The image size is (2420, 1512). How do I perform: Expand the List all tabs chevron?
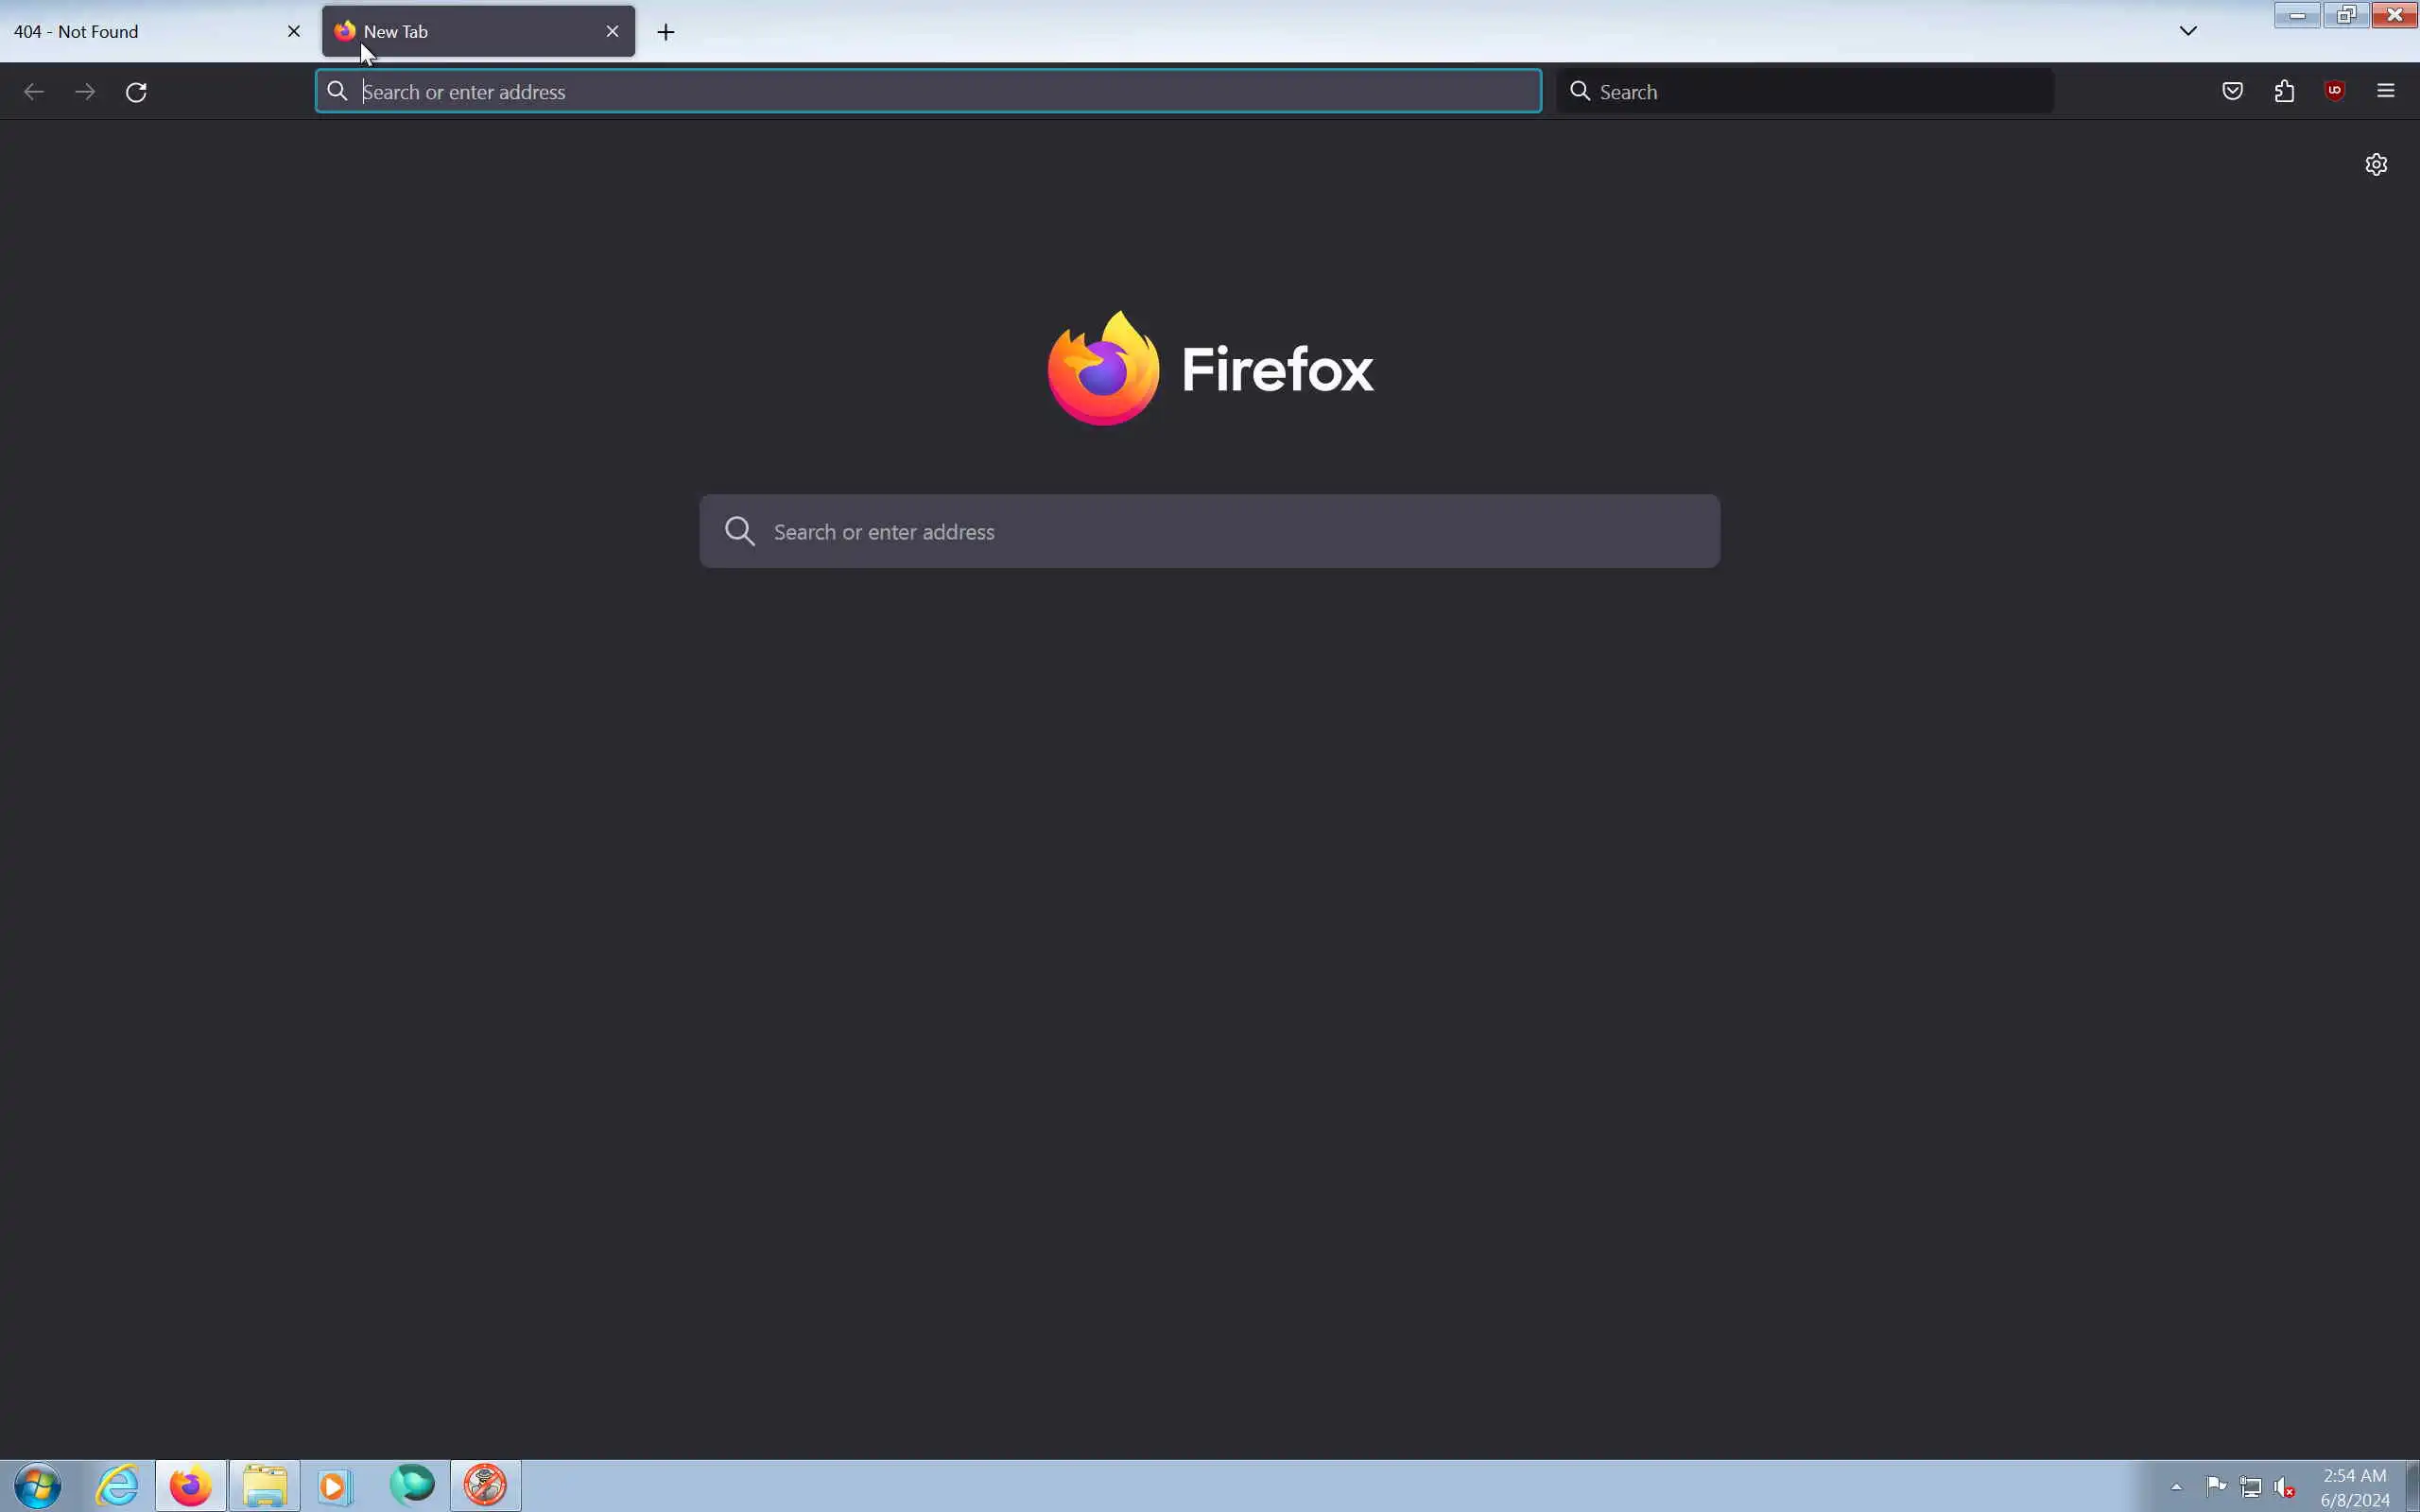pos(2188,31)
